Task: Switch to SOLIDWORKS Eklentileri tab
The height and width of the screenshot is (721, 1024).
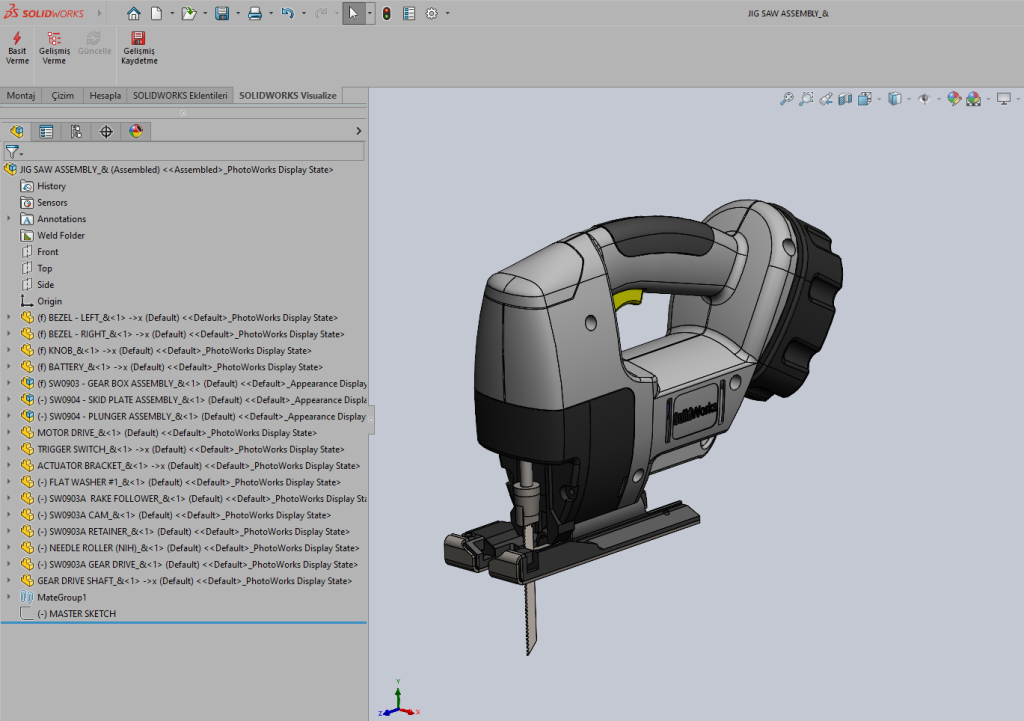Action: coord(180,95)
